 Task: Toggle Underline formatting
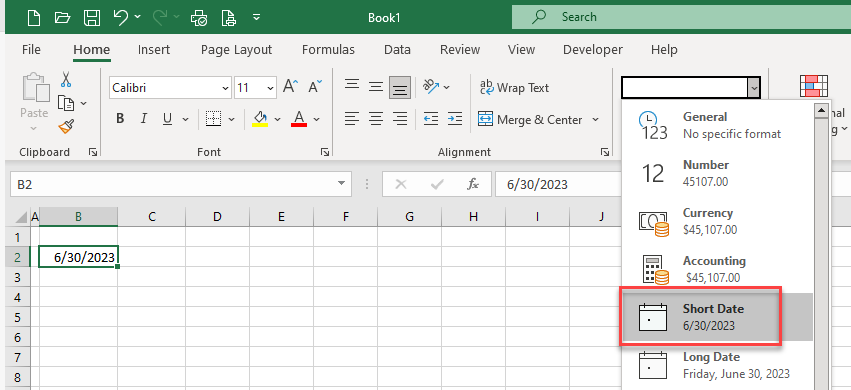pyautogui.click(x=168, y=119)
